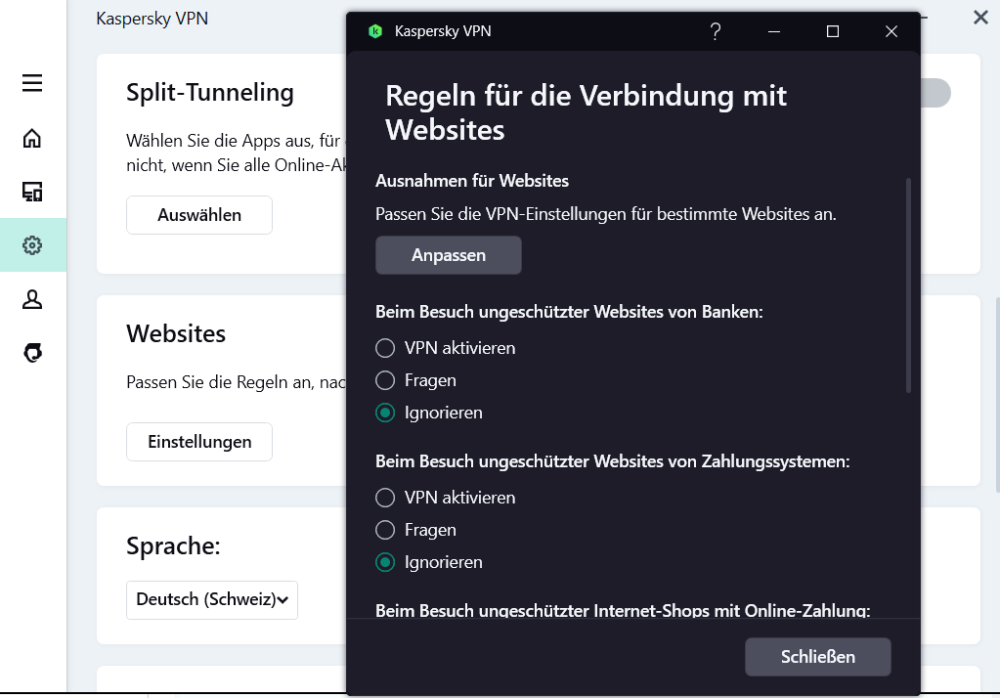Click the Kaspersky logo in dialog title
The width and height of the screenshot is (1000, 698).
coord(375,31)
